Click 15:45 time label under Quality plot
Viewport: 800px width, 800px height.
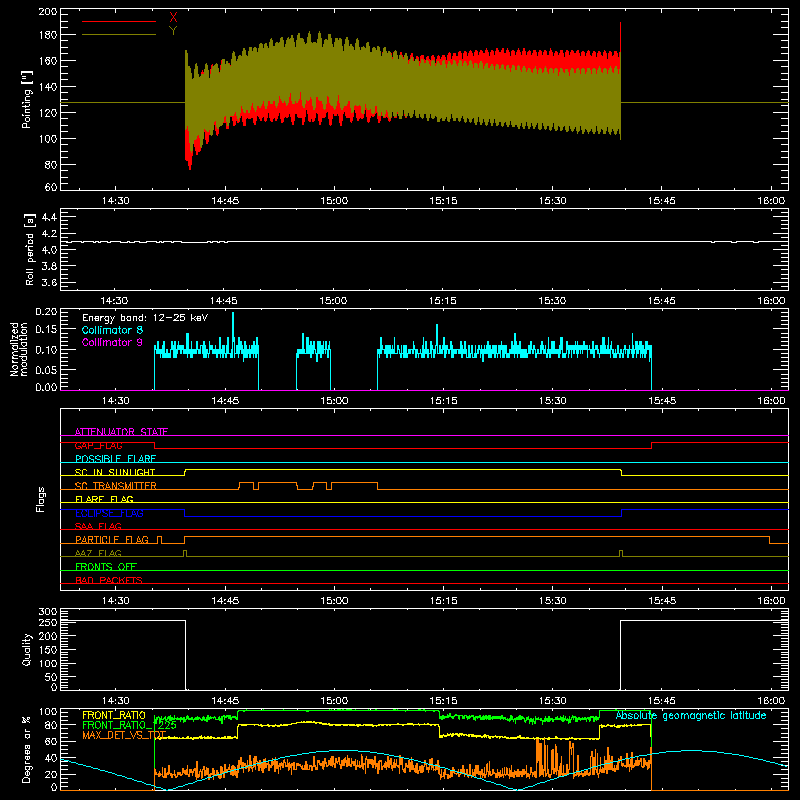(662, 701)
